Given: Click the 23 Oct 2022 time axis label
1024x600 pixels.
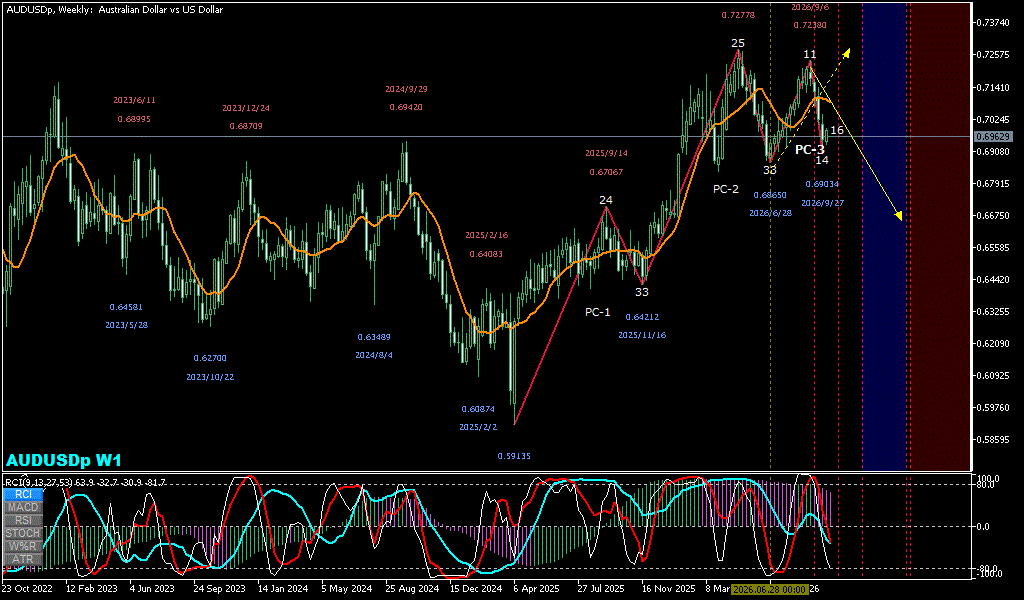Looking at the screenshot, I should [27, 588].
